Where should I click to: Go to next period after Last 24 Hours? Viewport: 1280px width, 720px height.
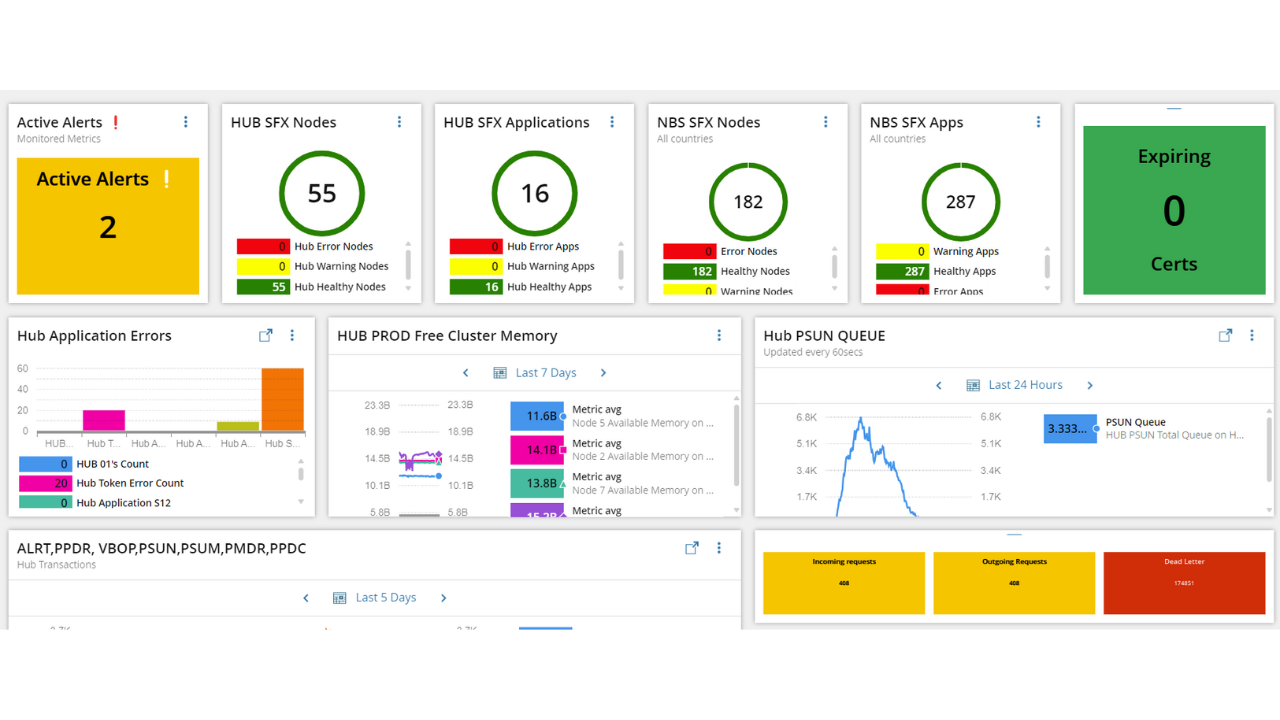point(1090,385)
